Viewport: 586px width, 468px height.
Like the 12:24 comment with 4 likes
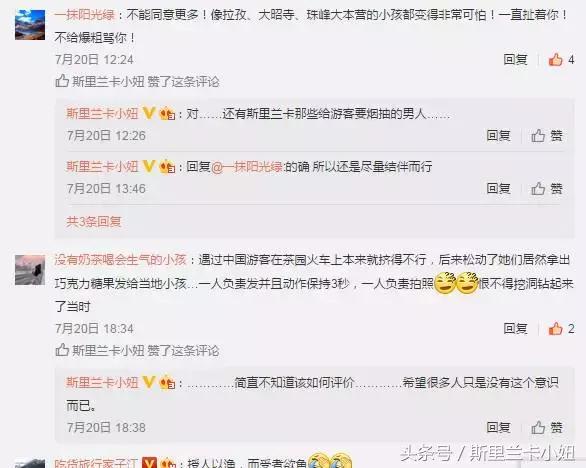pyautogui.click(x=555, y=60)
